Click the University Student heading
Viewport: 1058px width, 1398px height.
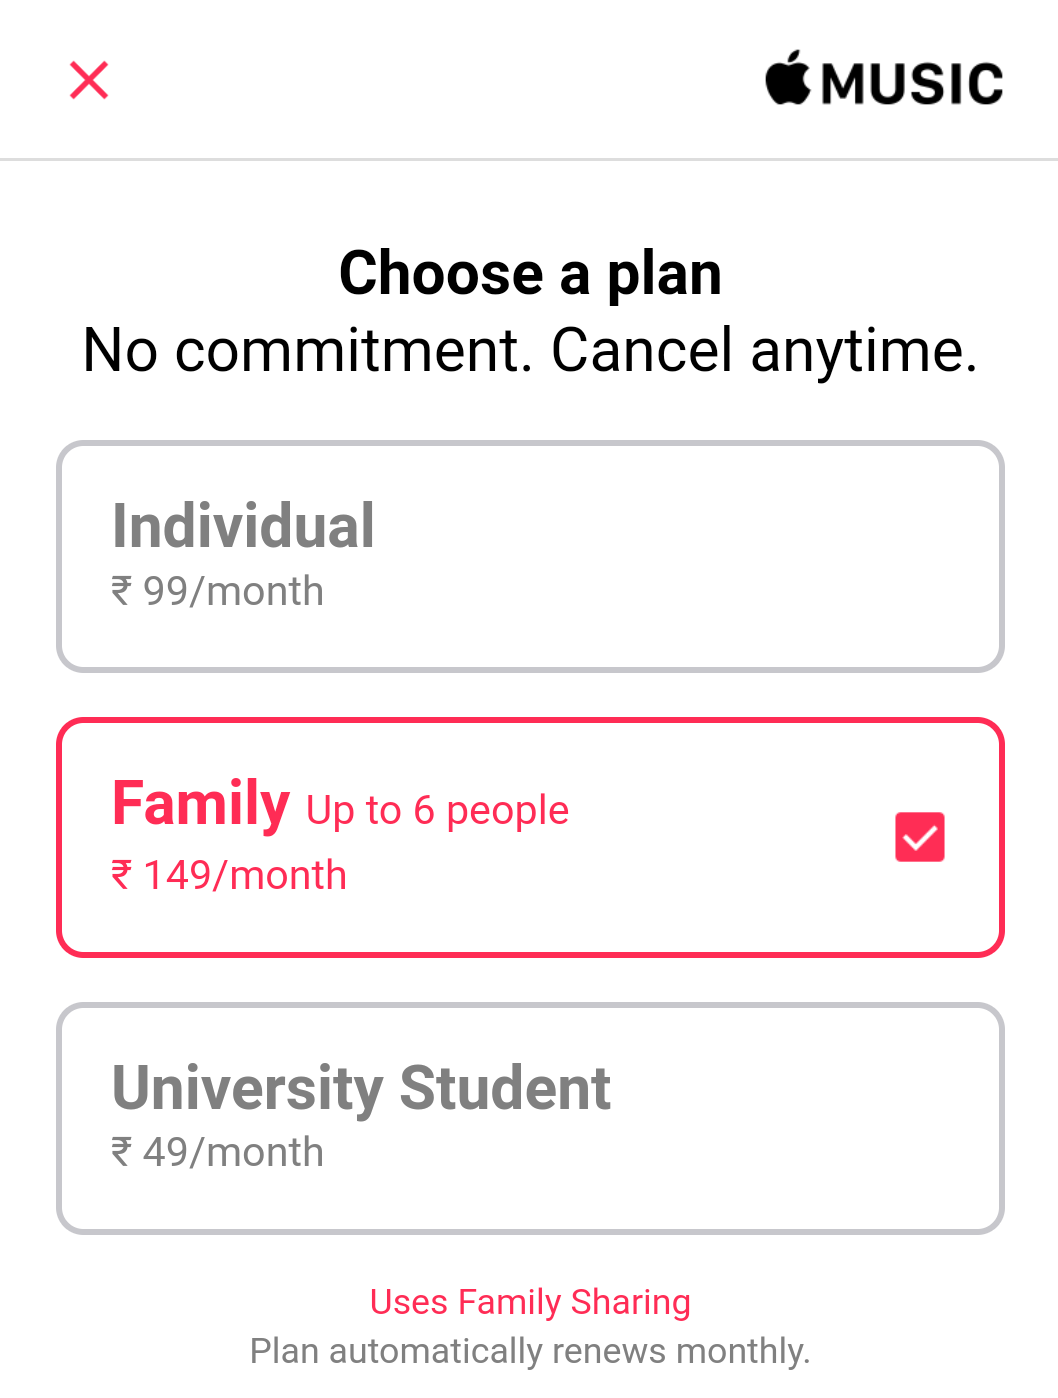click(x=361, y=1089)
